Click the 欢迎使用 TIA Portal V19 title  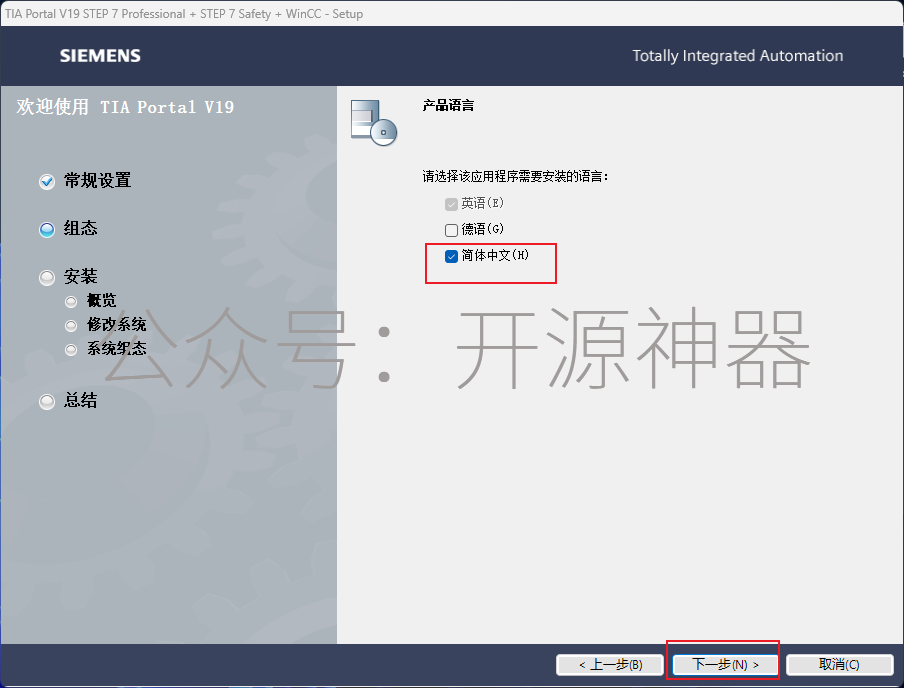[x=125, y=107]
